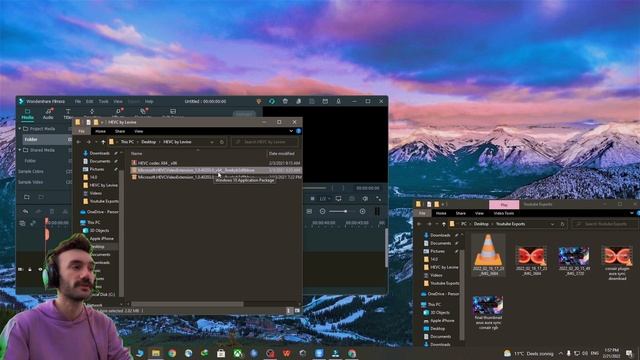Open the Media tab in Filmora
The width and height of the screenshot is (640, 360).
pos(27,114)
